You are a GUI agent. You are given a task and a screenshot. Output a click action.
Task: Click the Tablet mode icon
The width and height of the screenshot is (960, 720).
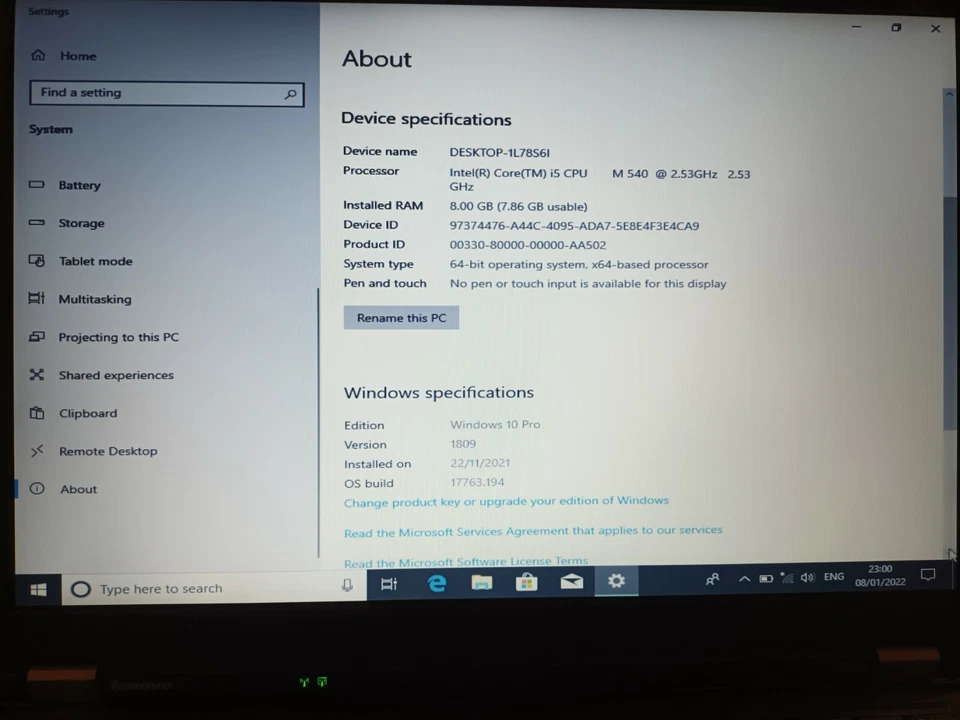pyautogui.click(x=36, y=260)
